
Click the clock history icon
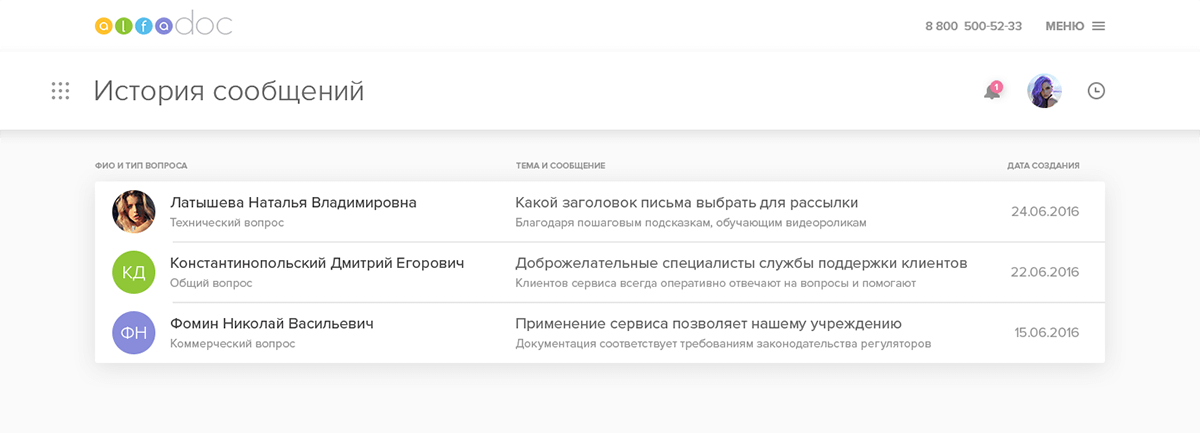point(1096,91)
